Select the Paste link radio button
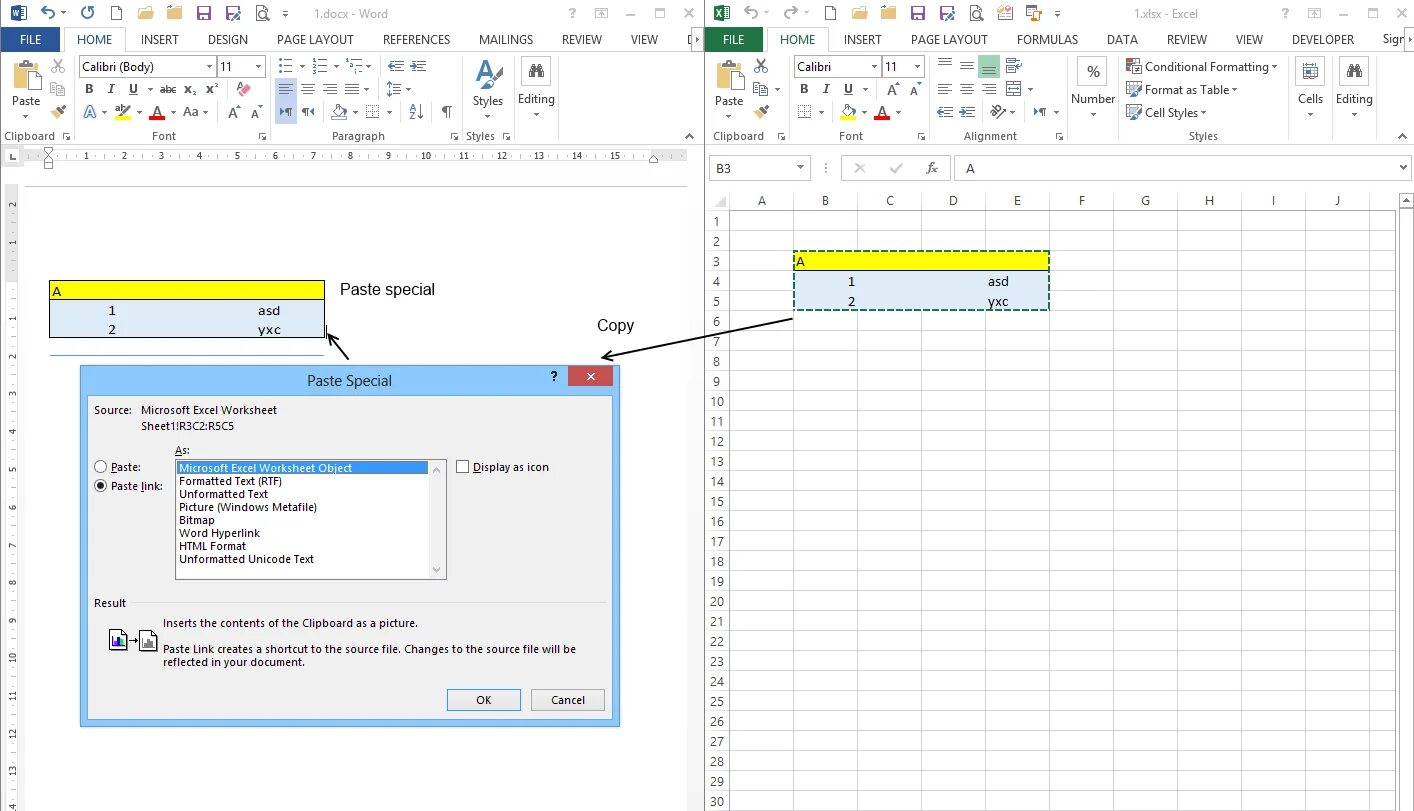The image size is (1414, 811). (x=101, y=486)
